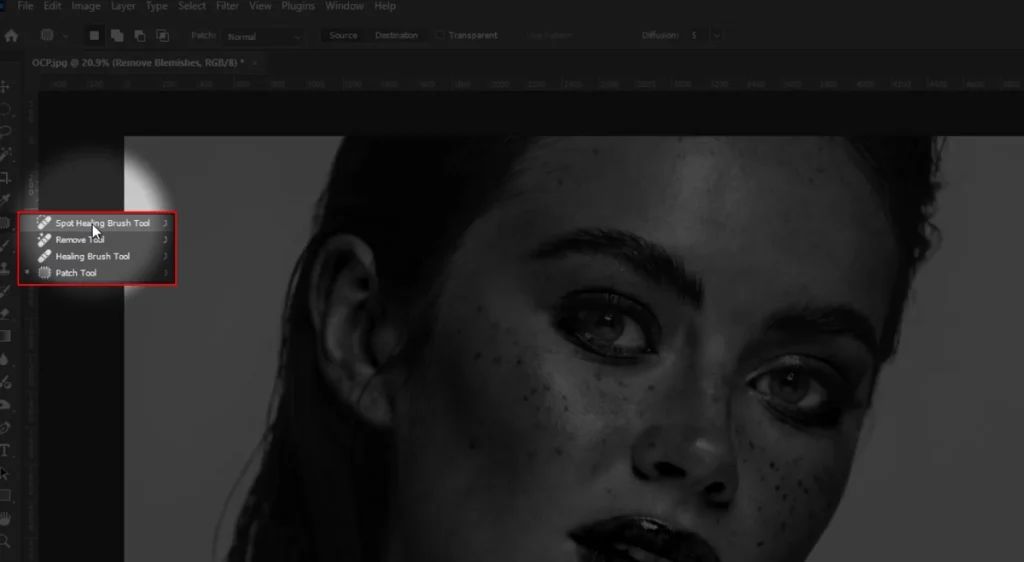This screenshot has height=562, width=1024.
Task: Open the Help menu
Action: (x=385, y=6)
